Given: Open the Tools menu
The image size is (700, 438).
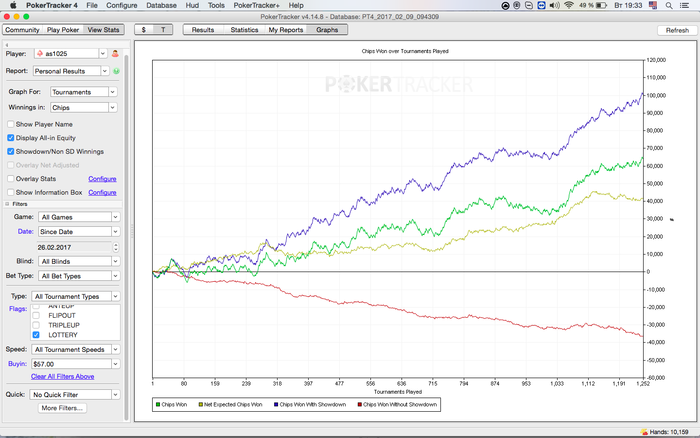Looking at the screenshot, I should (x=216, y=5).
